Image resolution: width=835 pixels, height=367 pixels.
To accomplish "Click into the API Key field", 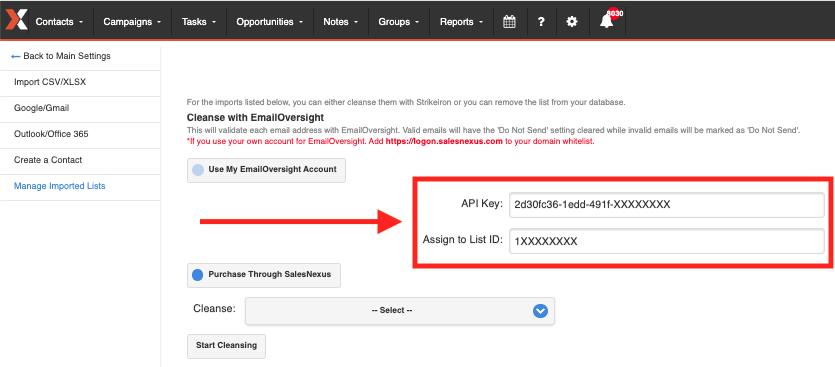I will tap(666, 205).
